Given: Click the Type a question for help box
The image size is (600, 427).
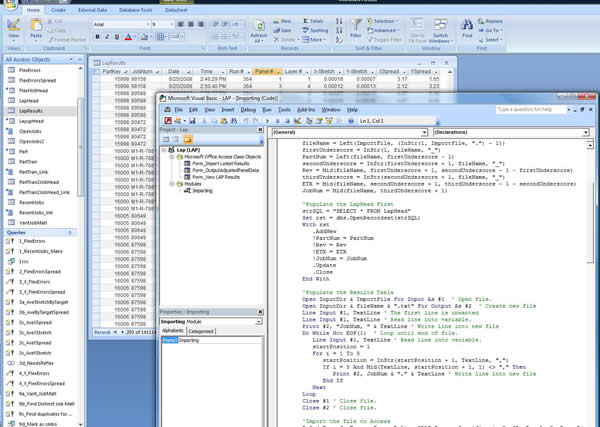Looking at the screenshot, I should click(x=531, y=110).
